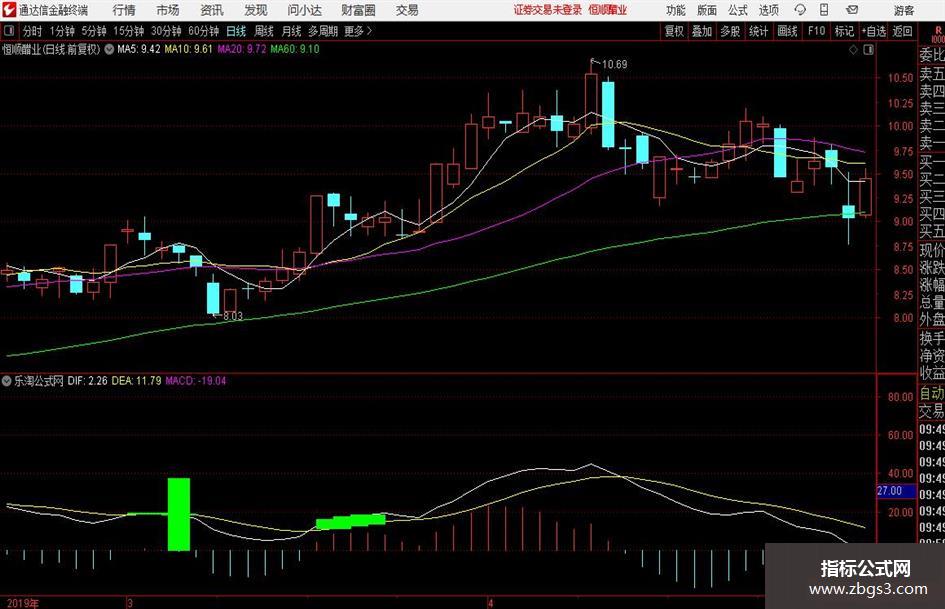Click the 复权 toolbar button
Viewport: 945px width, 609px height.
click(x=674, y=31)
